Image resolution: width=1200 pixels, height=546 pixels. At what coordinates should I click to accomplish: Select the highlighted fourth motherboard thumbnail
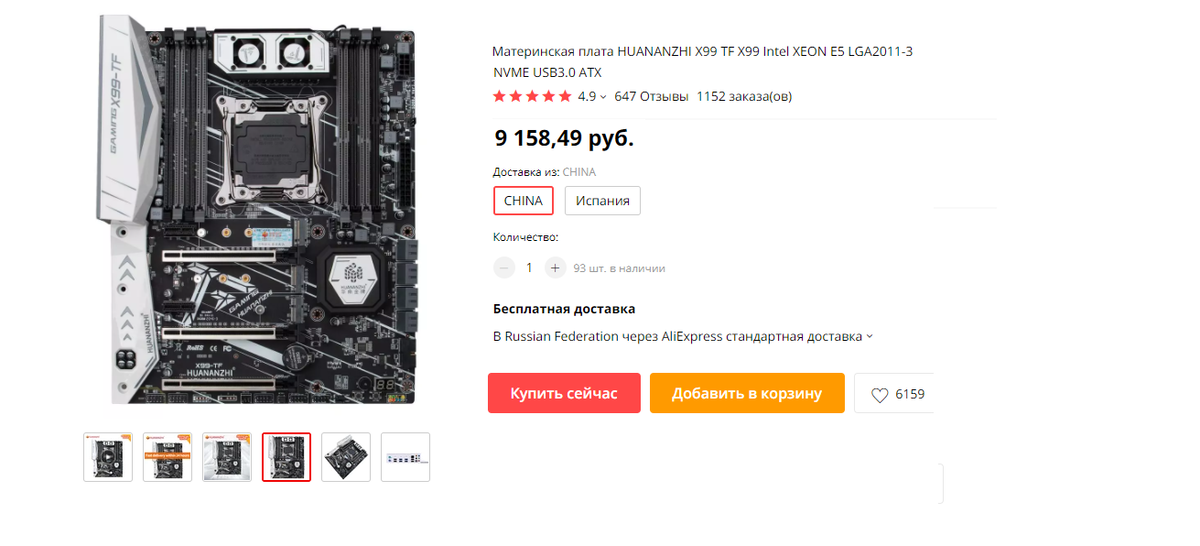coord(286,457)
